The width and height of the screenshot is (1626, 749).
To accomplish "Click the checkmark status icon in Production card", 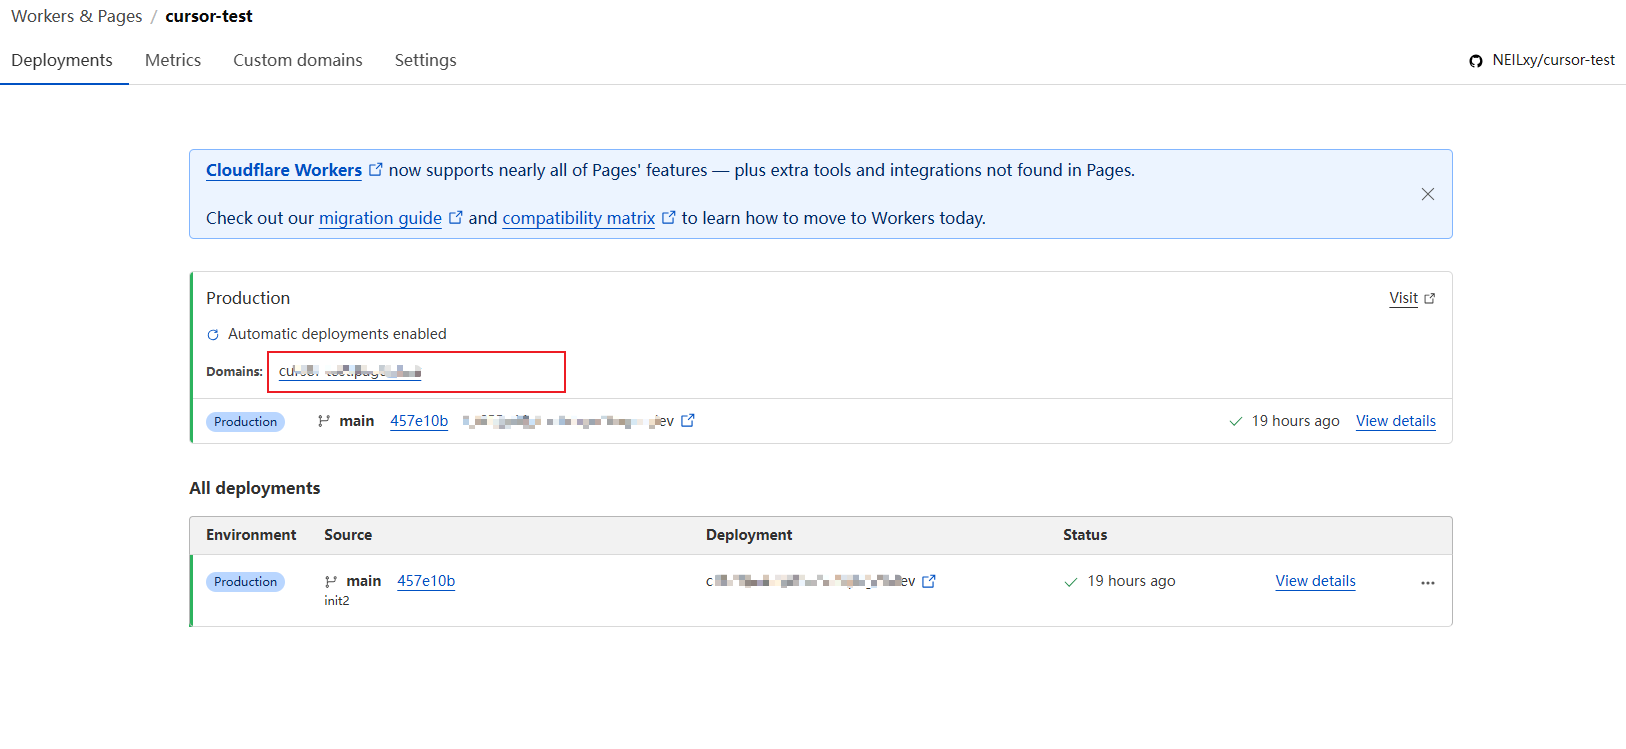I will click(x=1236, y=422).
